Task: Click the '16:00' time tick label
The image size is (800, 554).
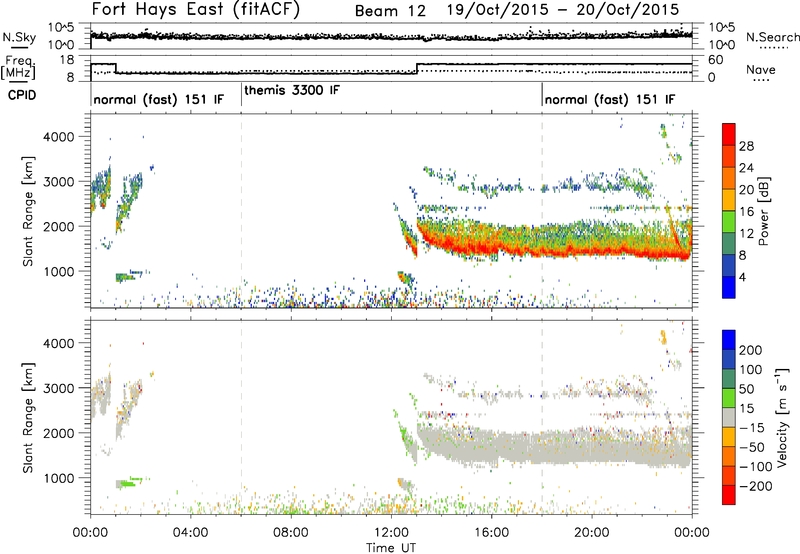Action: click(x=491, y=533)
